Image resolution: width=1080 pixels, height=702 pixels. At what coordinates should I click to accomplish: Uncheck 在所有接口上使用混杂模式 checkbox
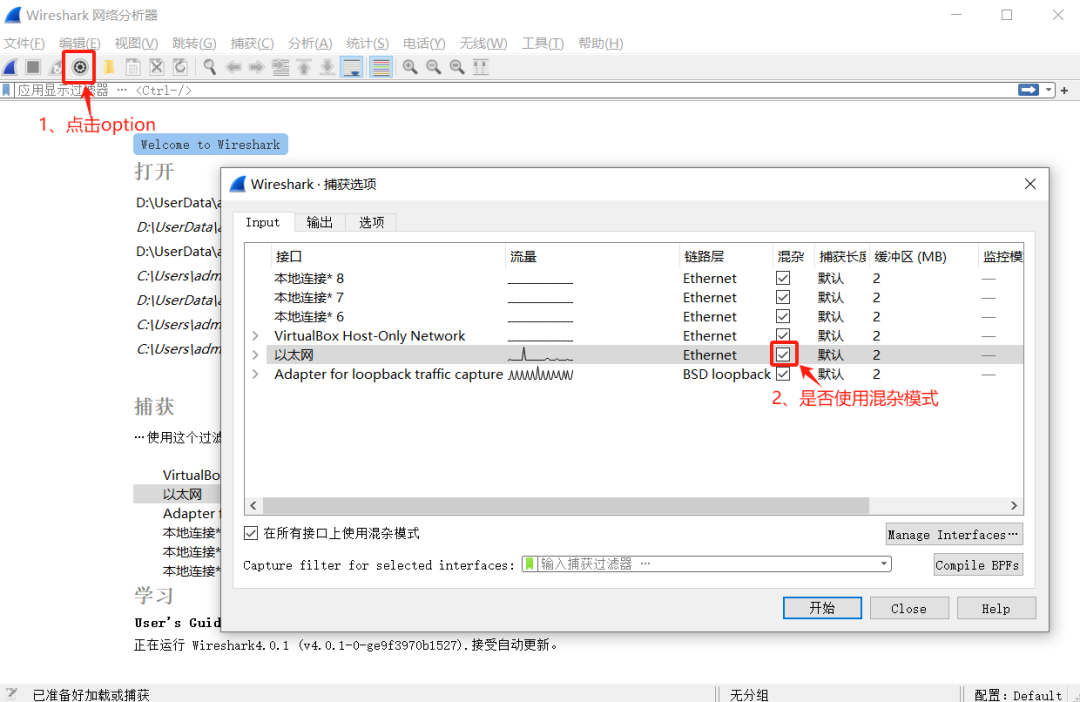coord(251,533)
